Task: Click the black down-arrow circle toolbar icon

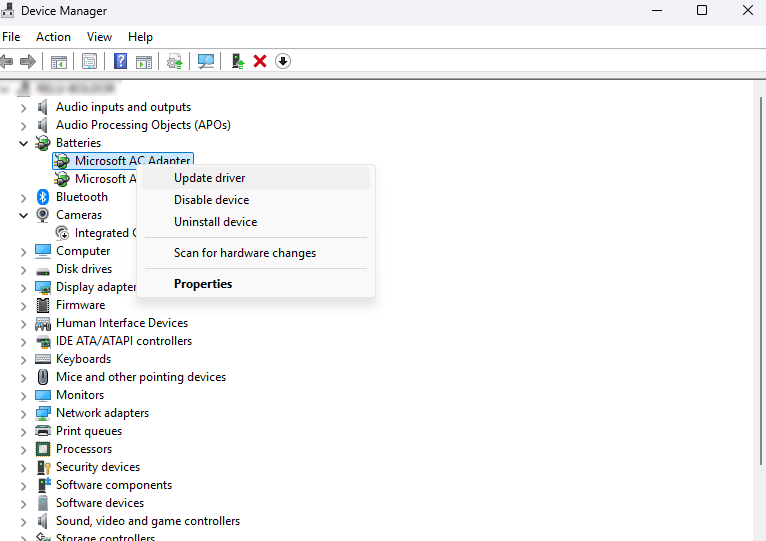Action: 283,61
